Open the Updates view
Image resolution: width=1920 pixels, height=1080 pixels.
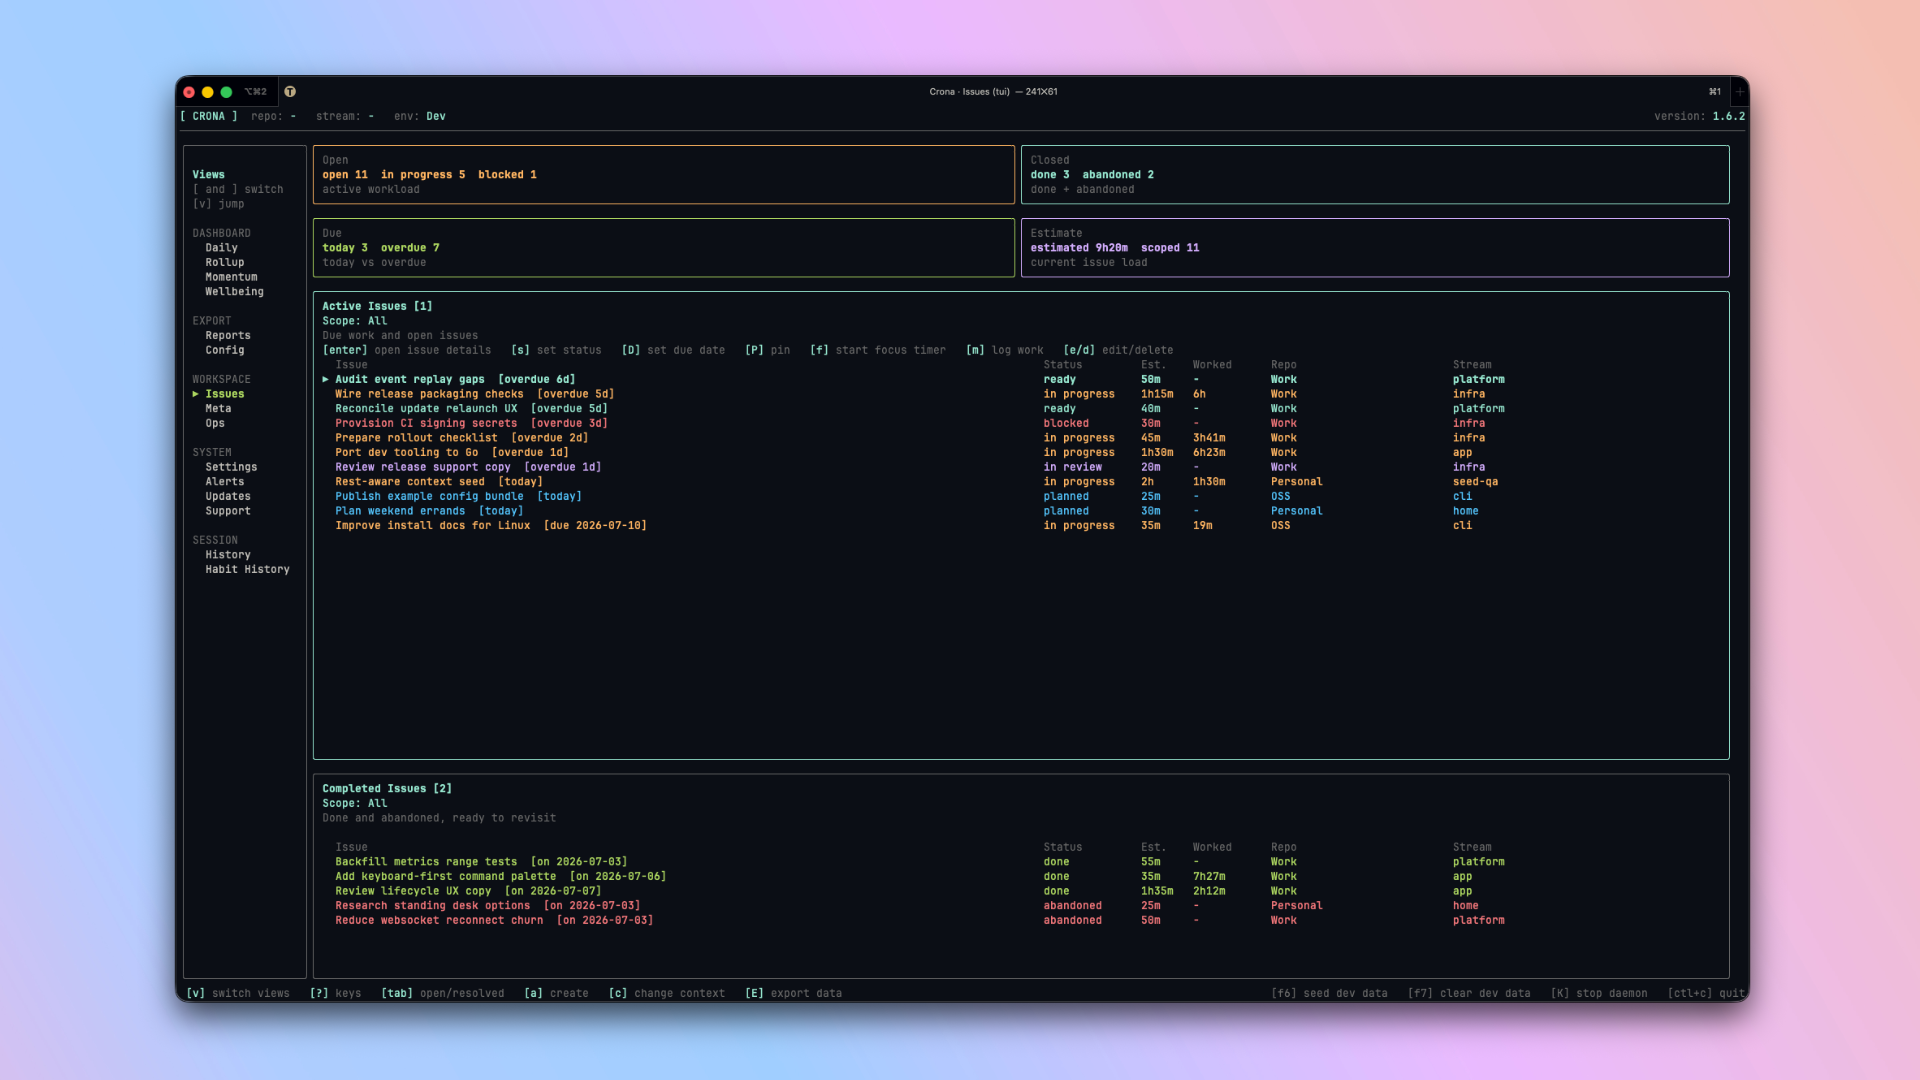(228, 497)
